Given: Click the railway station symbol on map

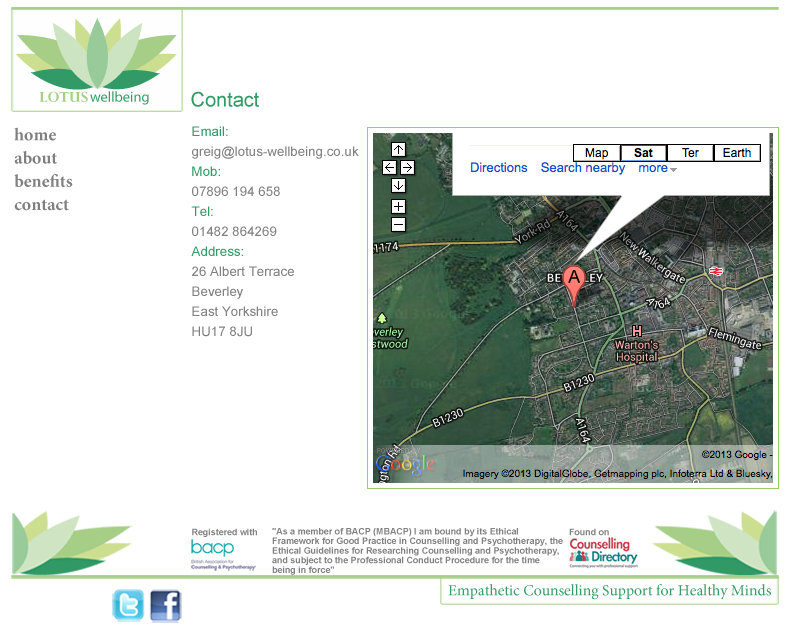Looking at the screenshot, I should (716, 271).
